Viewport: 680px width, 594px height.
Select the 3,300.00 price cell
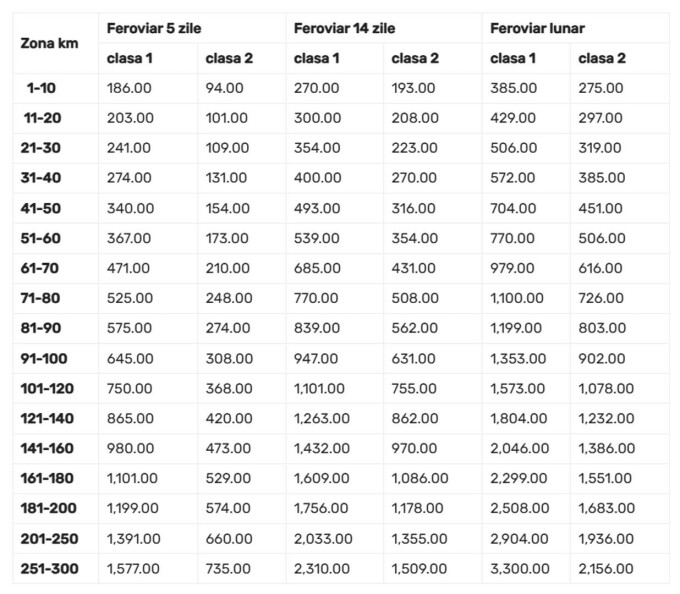pyautogui.click(x=519, y=569)
